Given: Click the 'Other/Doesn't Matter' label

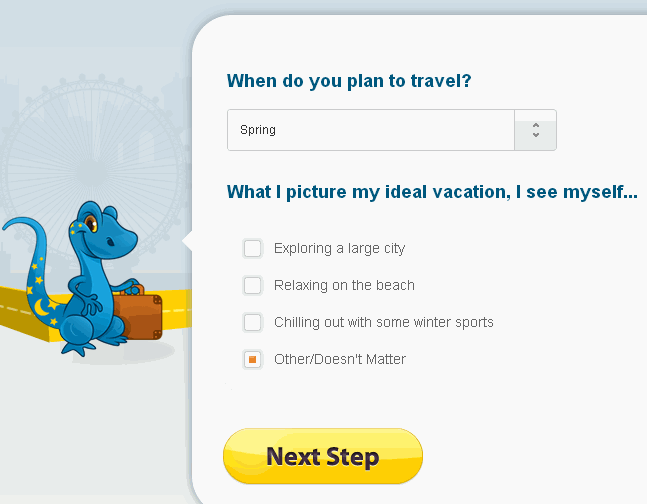Looking at the screenshot, I should 339,359.
